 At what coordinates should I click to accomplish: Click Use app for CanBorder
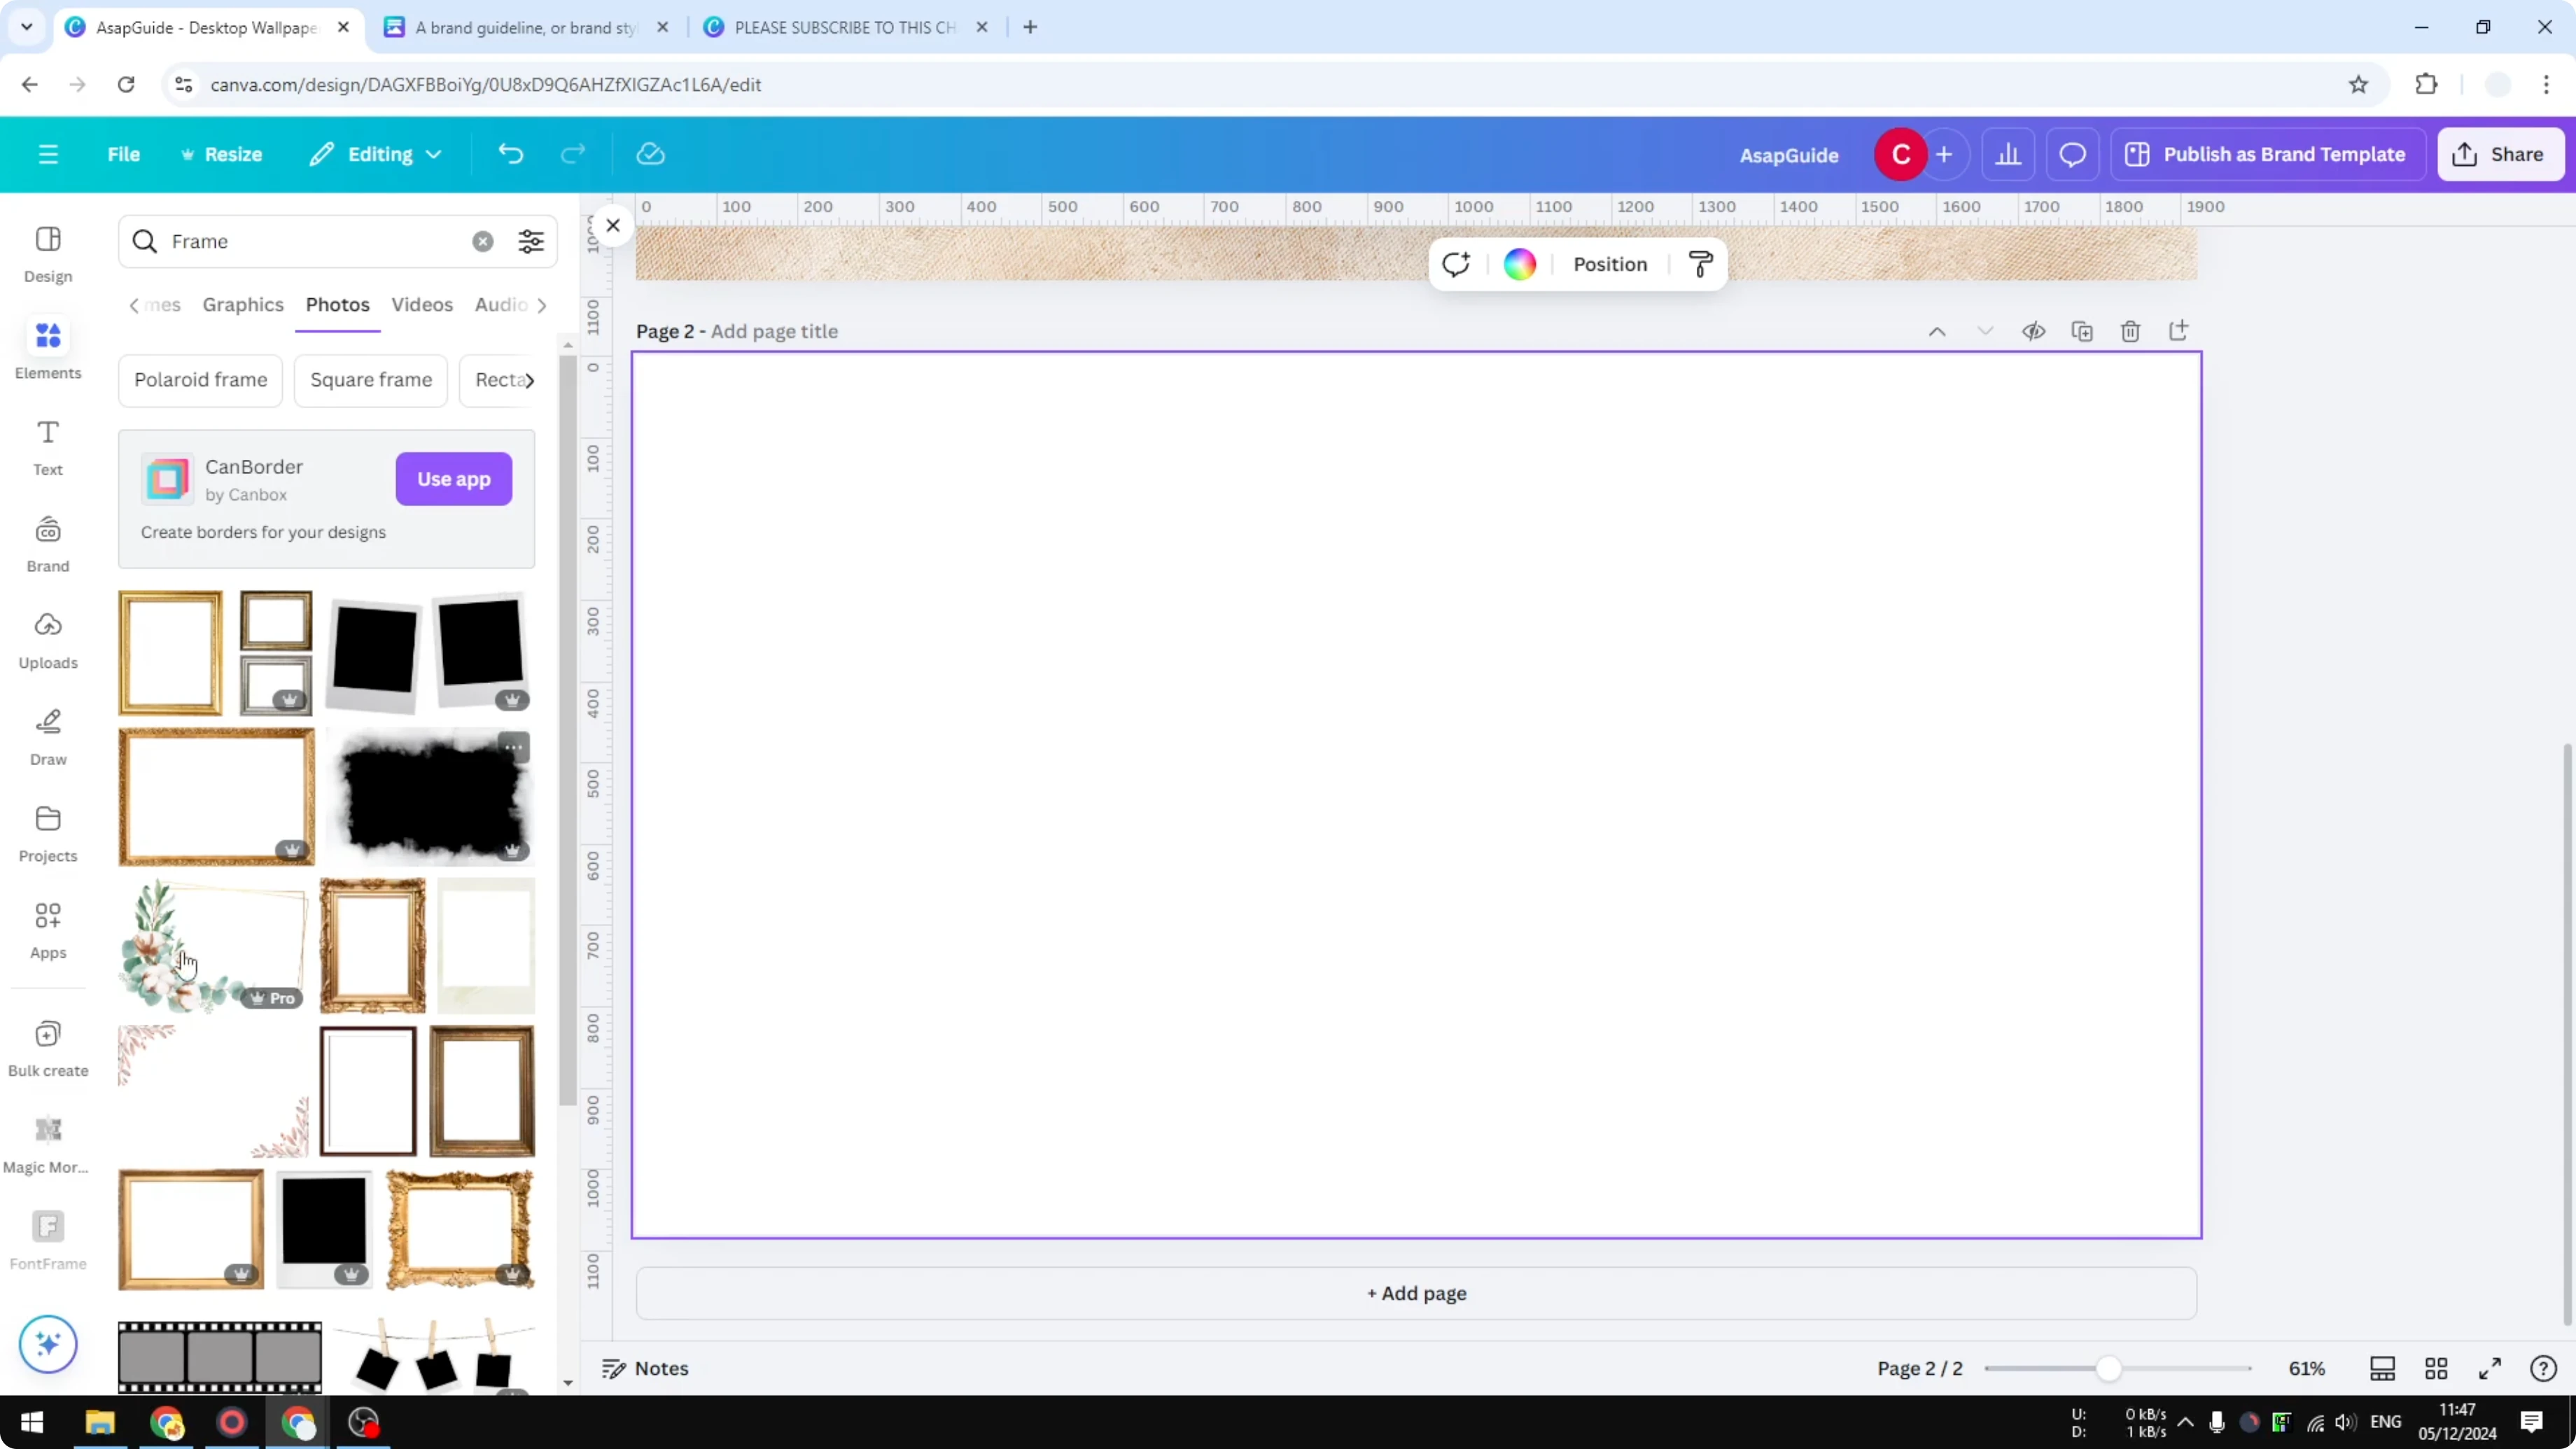pyautogui.click(x=453, y=479)
